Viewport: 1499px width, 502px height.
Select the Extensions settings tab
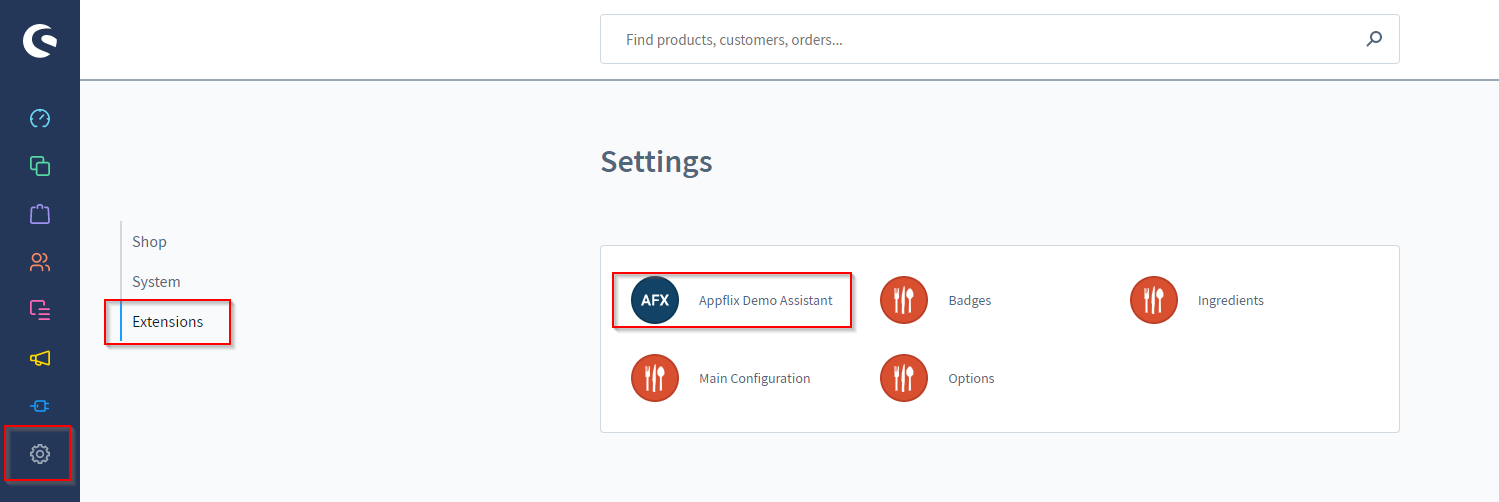pyautogui.click(x=168, y=322)
